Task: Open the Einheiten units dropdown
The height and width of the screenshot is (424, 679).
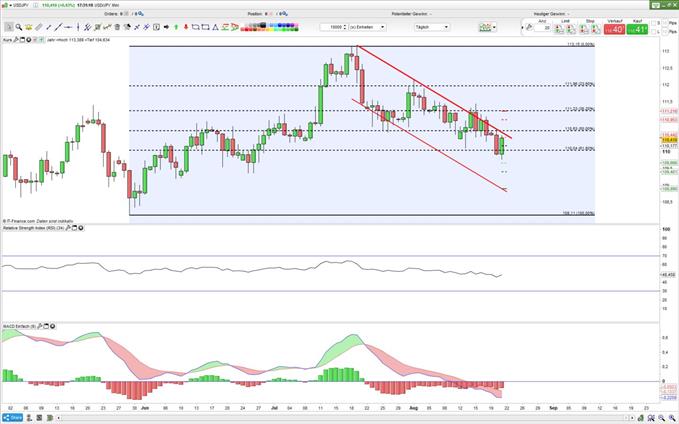Action: click(x=368, y=27)
